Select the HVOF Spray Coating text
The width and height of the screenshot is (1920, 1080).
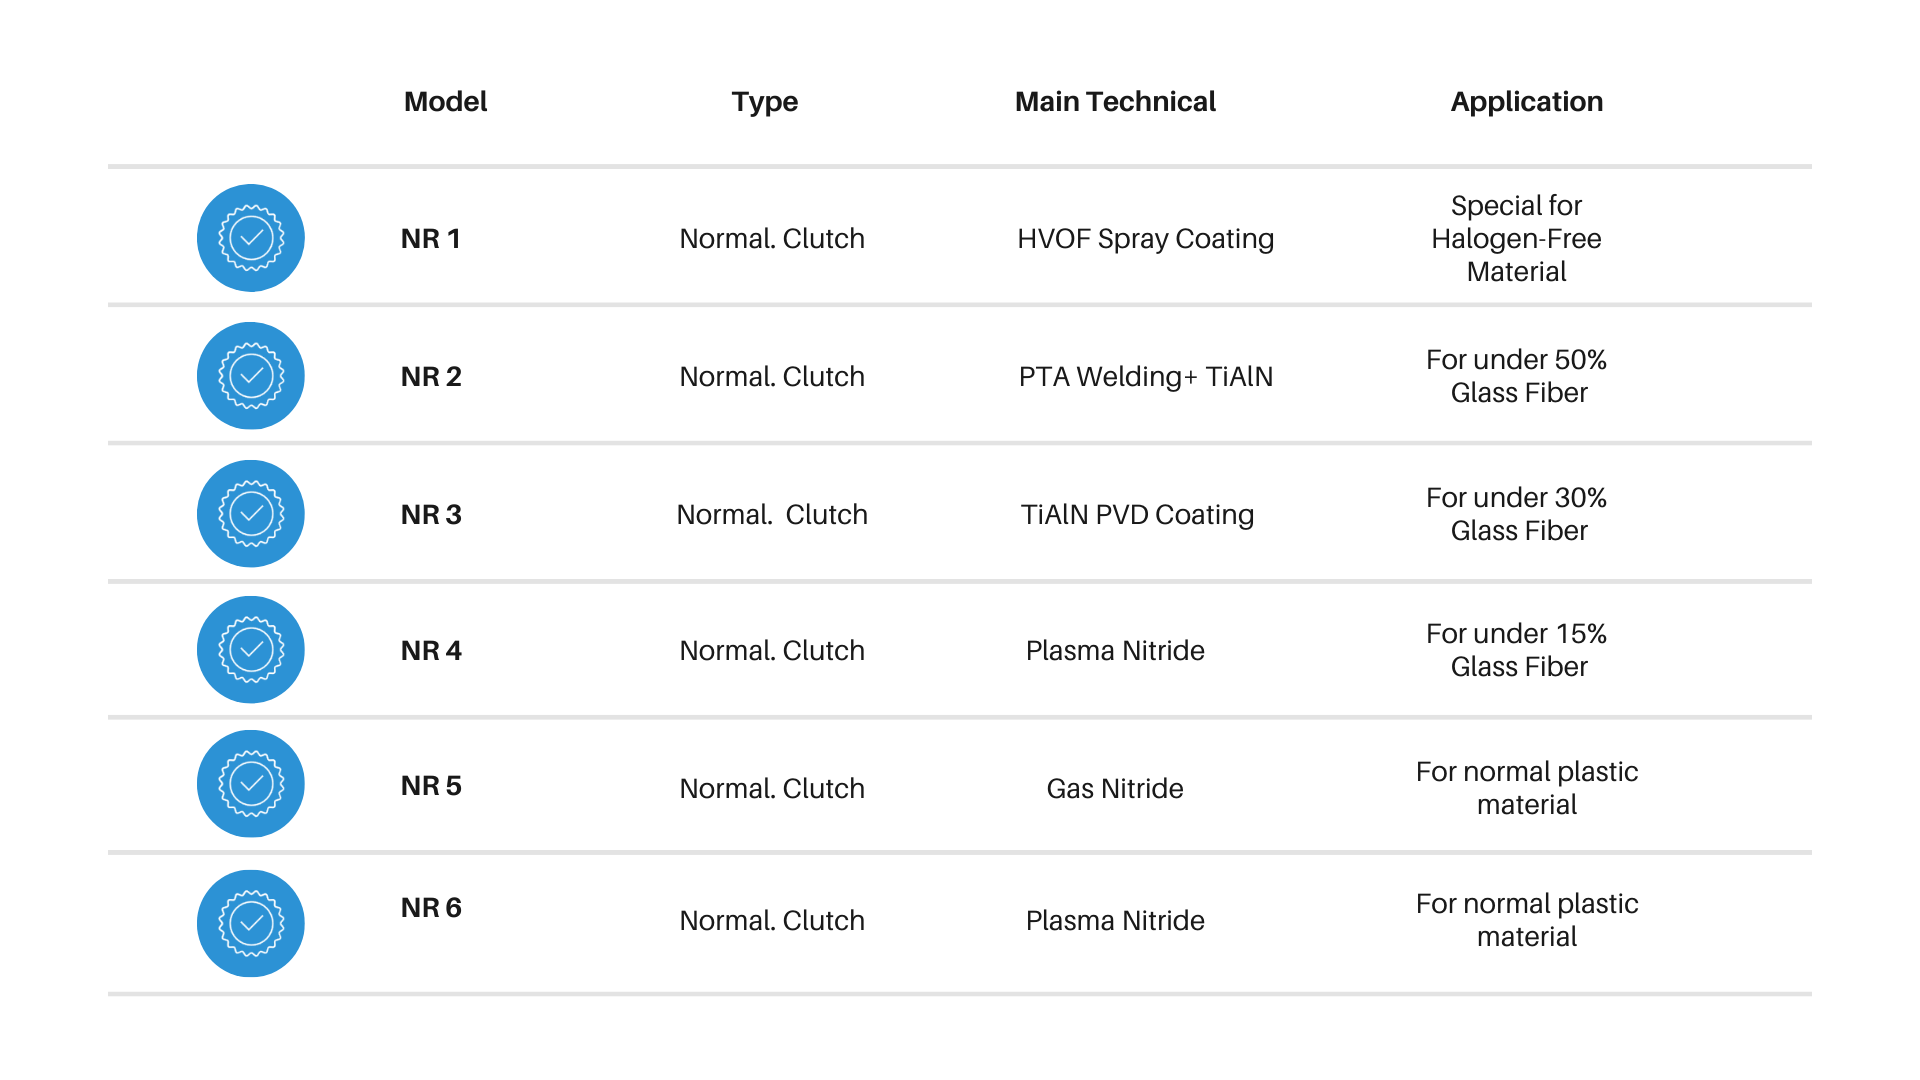tap(1145, 239)
